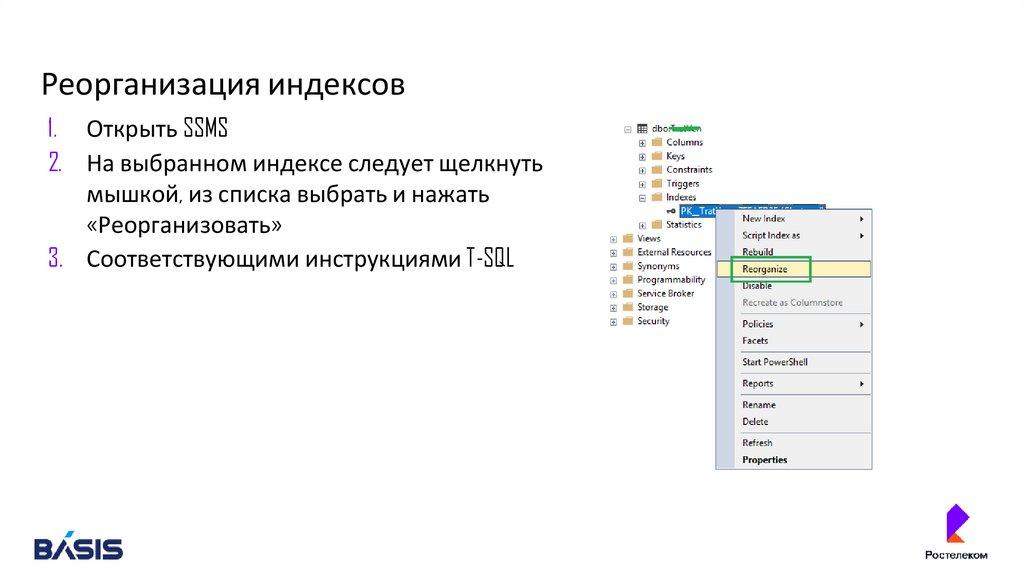This screenshot has width=1024, height=574.
Task: Expand the Programmability node
Action: [x=613, y=280]
